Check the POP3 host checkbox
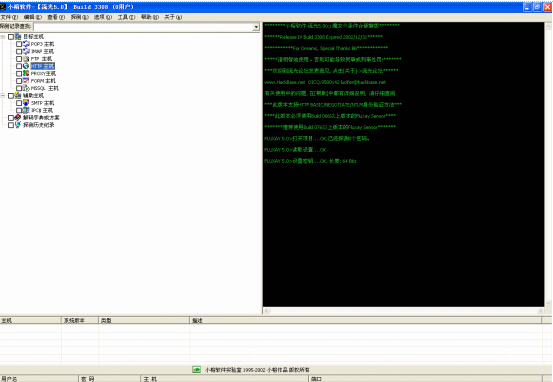The width and height of the screenshot is (553, 382). coord(19,44)
